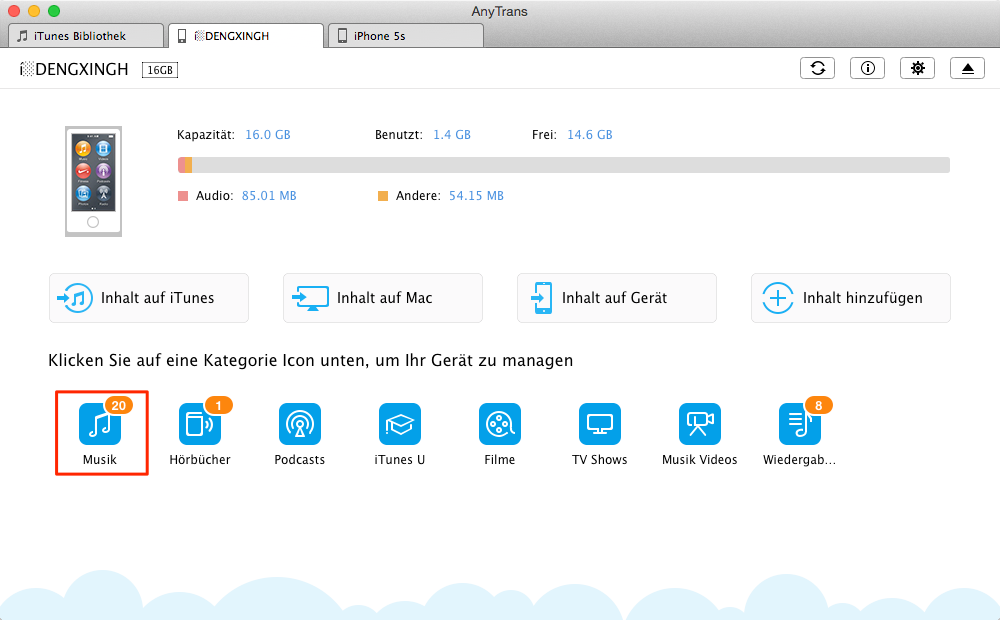Click the iPod device thumbnail
1000x620 pixels.
point(93,181)
